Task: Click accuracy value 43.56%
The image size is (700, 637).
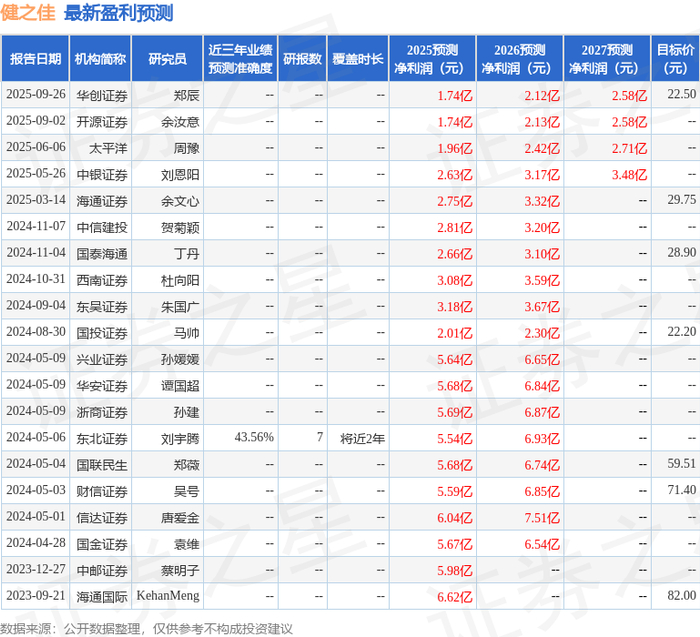Action: [254, 437]
